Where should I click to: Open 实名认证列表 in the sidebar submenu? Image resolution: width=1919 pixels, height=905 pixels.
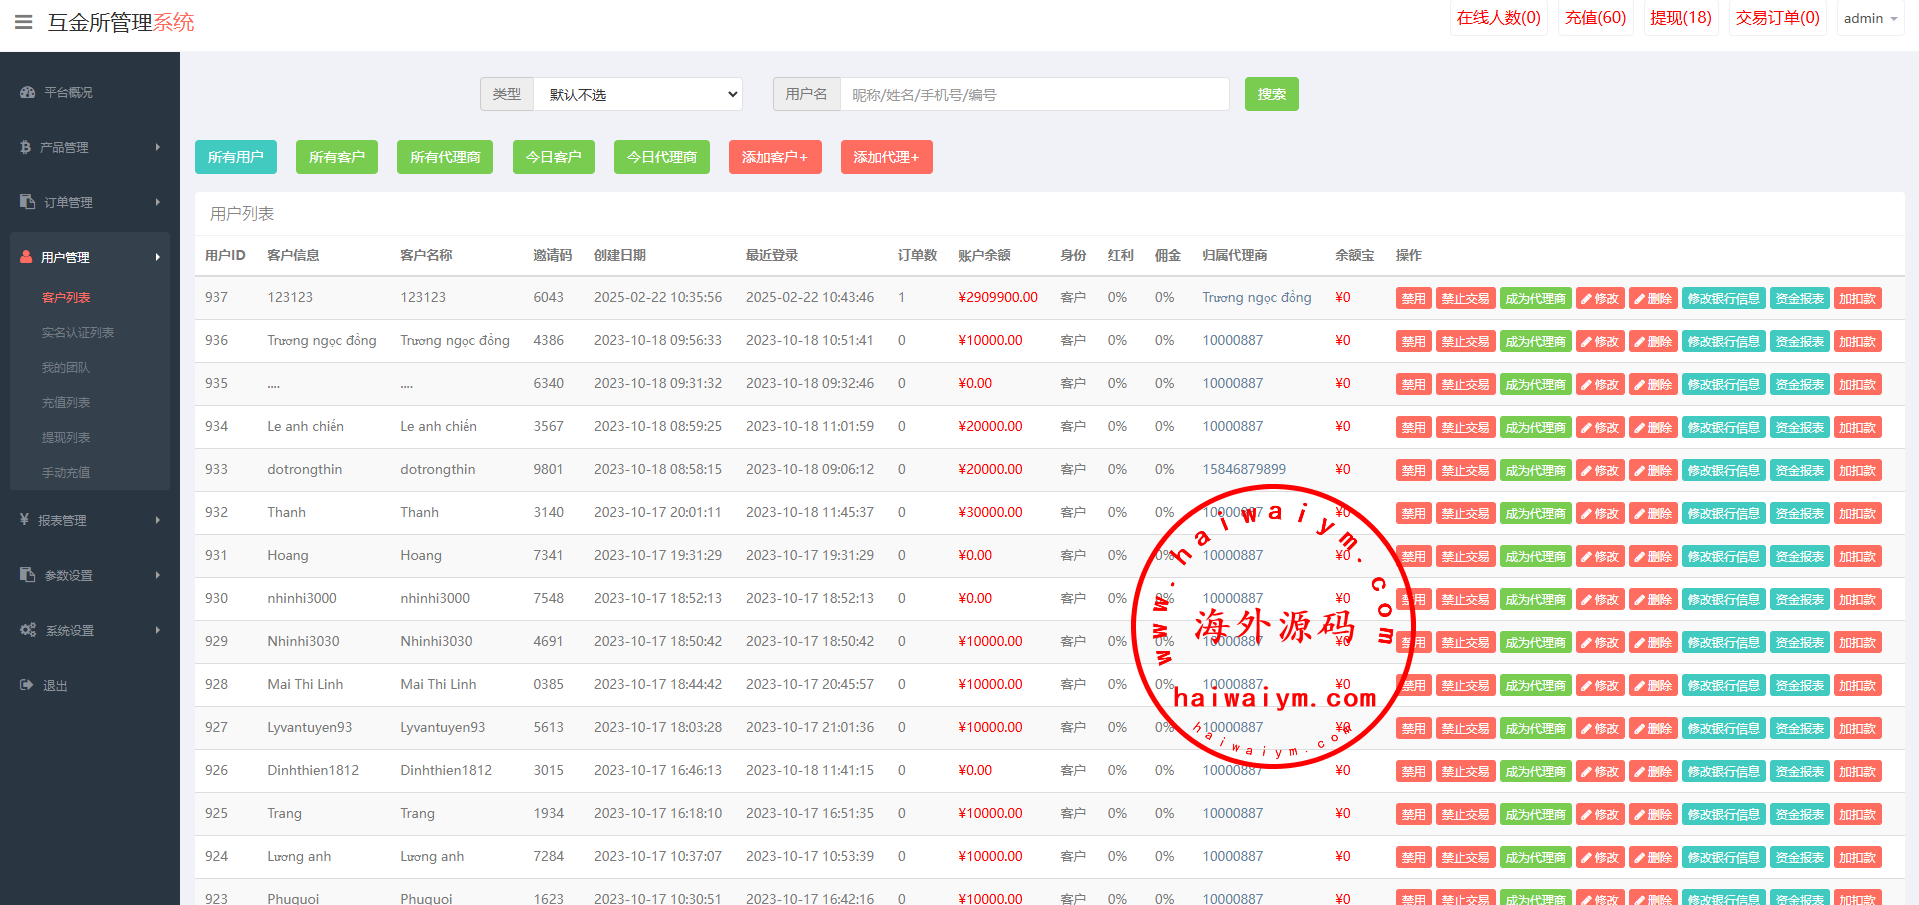77,332
